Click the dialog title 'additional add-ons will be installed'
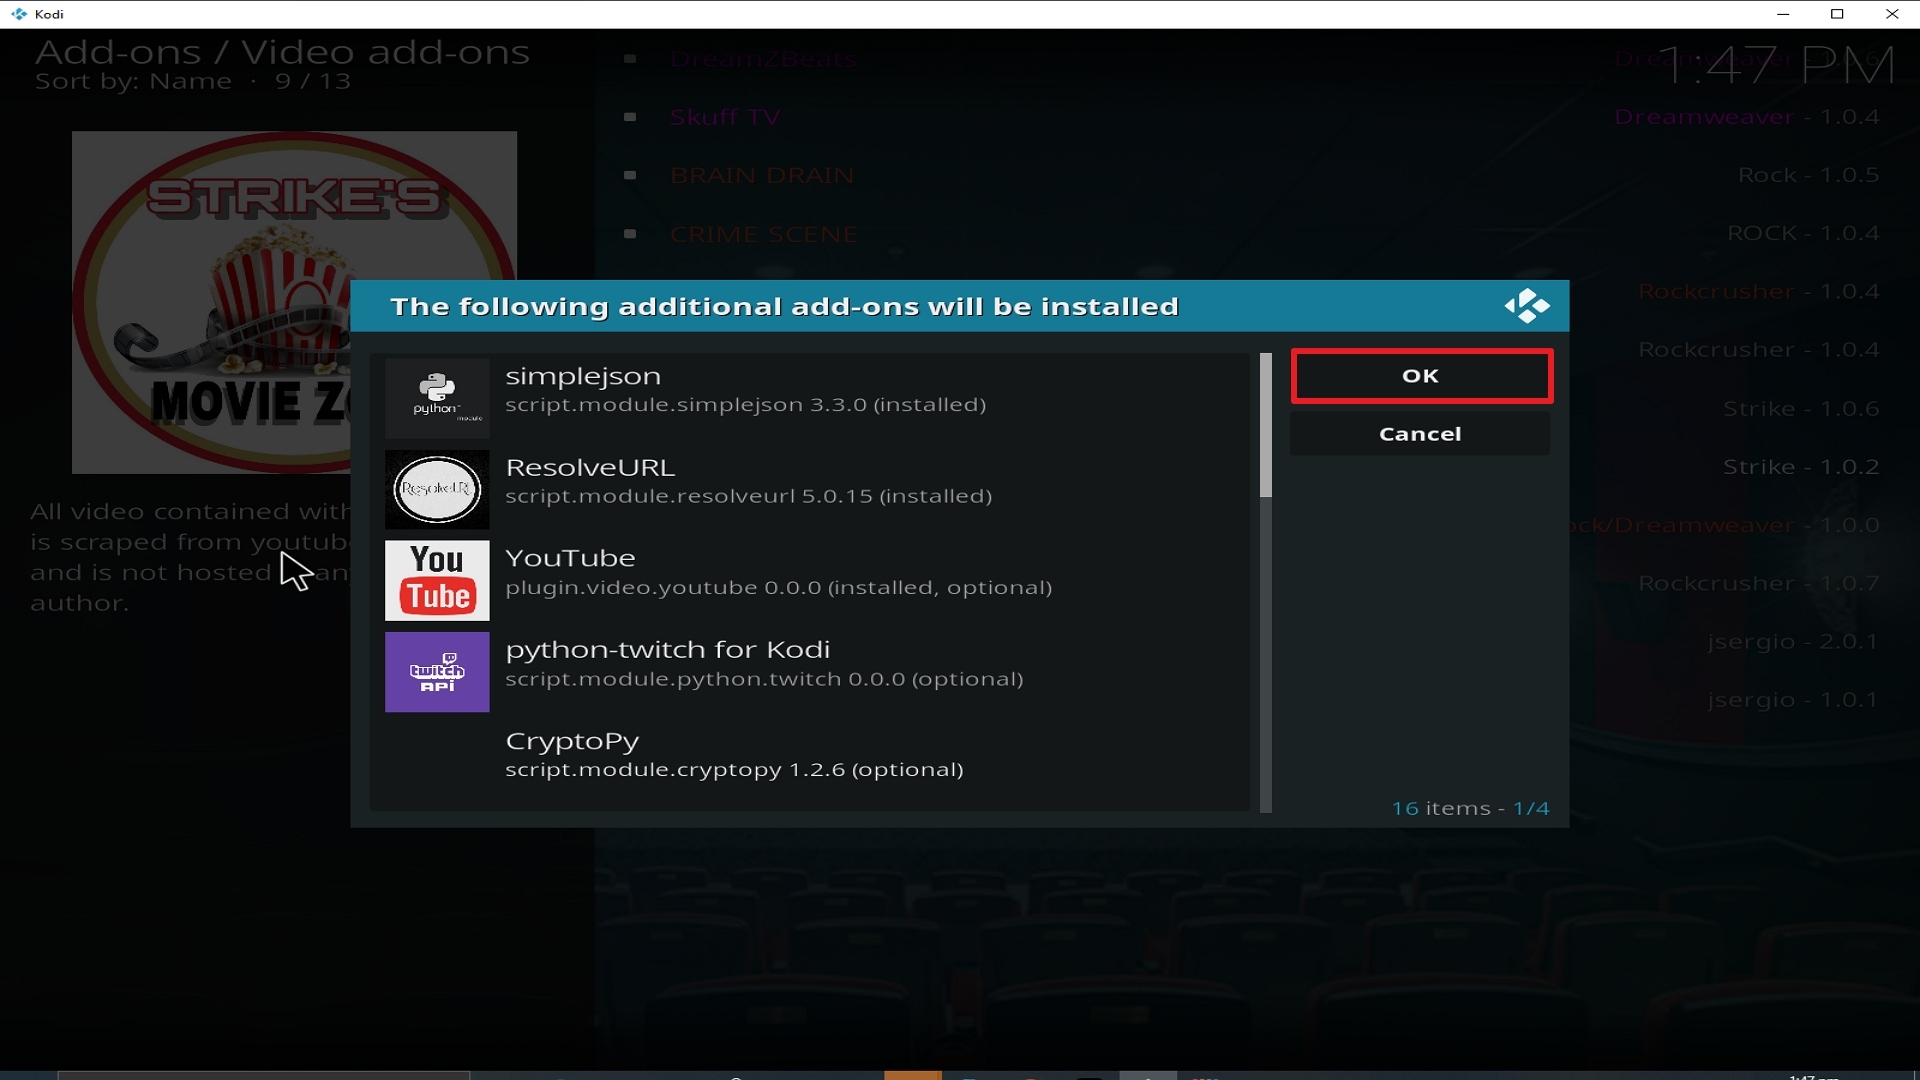1920x1080 pixels. click(898, 306)
